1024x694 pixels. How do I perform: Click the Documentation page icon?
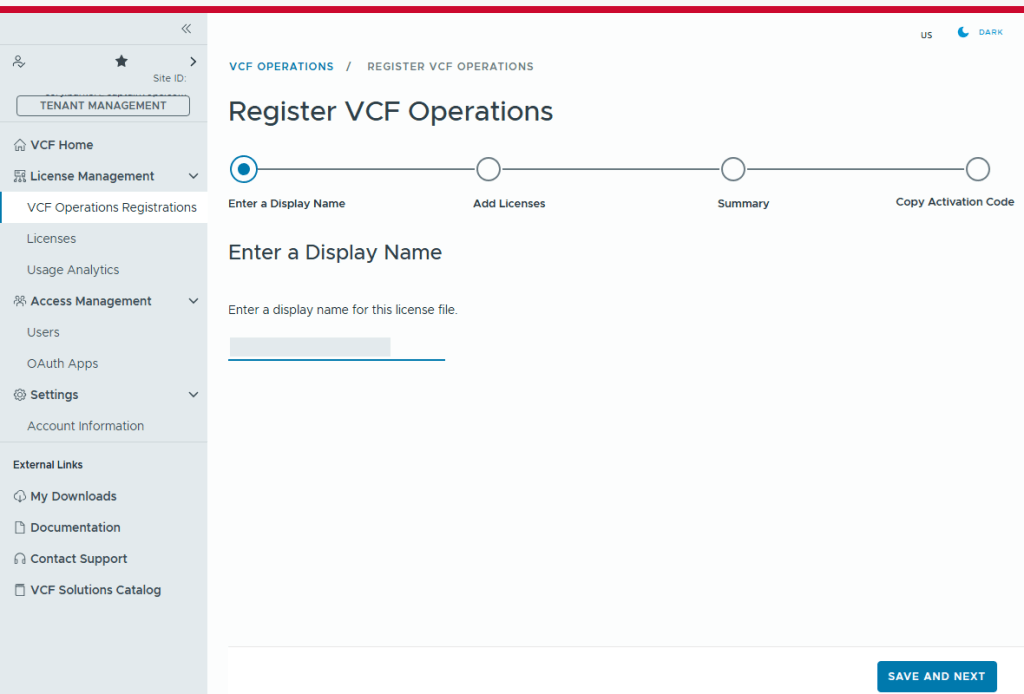coord(19,528)
